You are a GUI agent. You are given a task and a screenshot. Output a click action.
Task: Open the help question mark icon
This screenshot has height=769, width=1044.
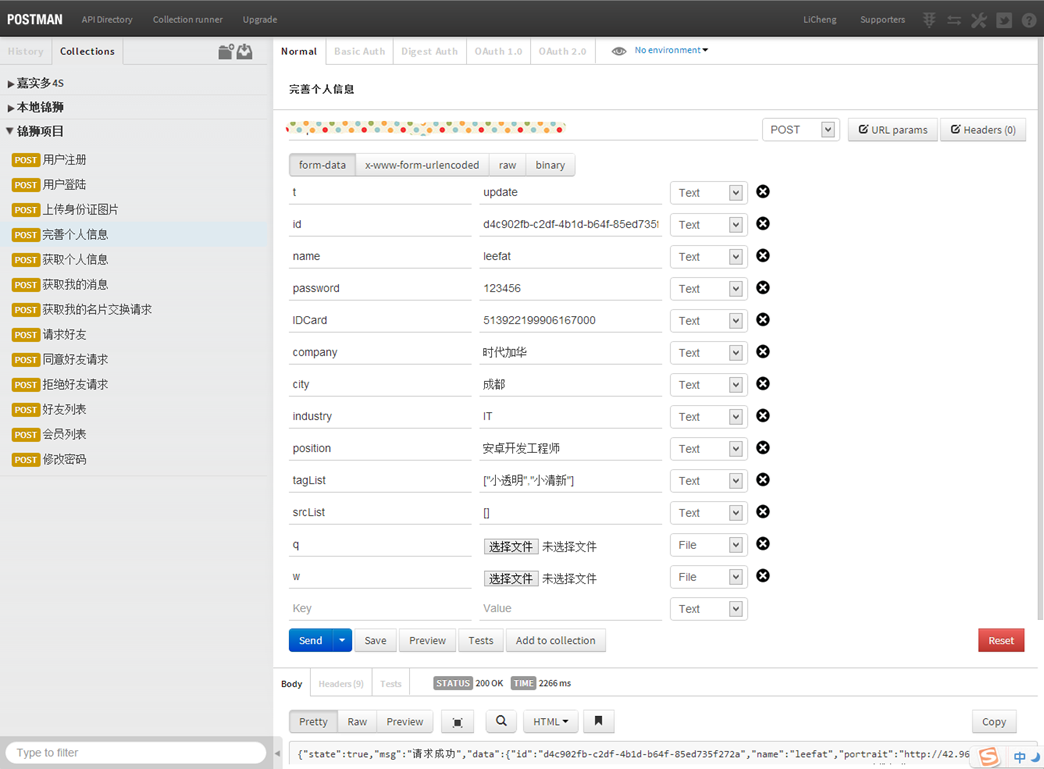[1028, 20]
